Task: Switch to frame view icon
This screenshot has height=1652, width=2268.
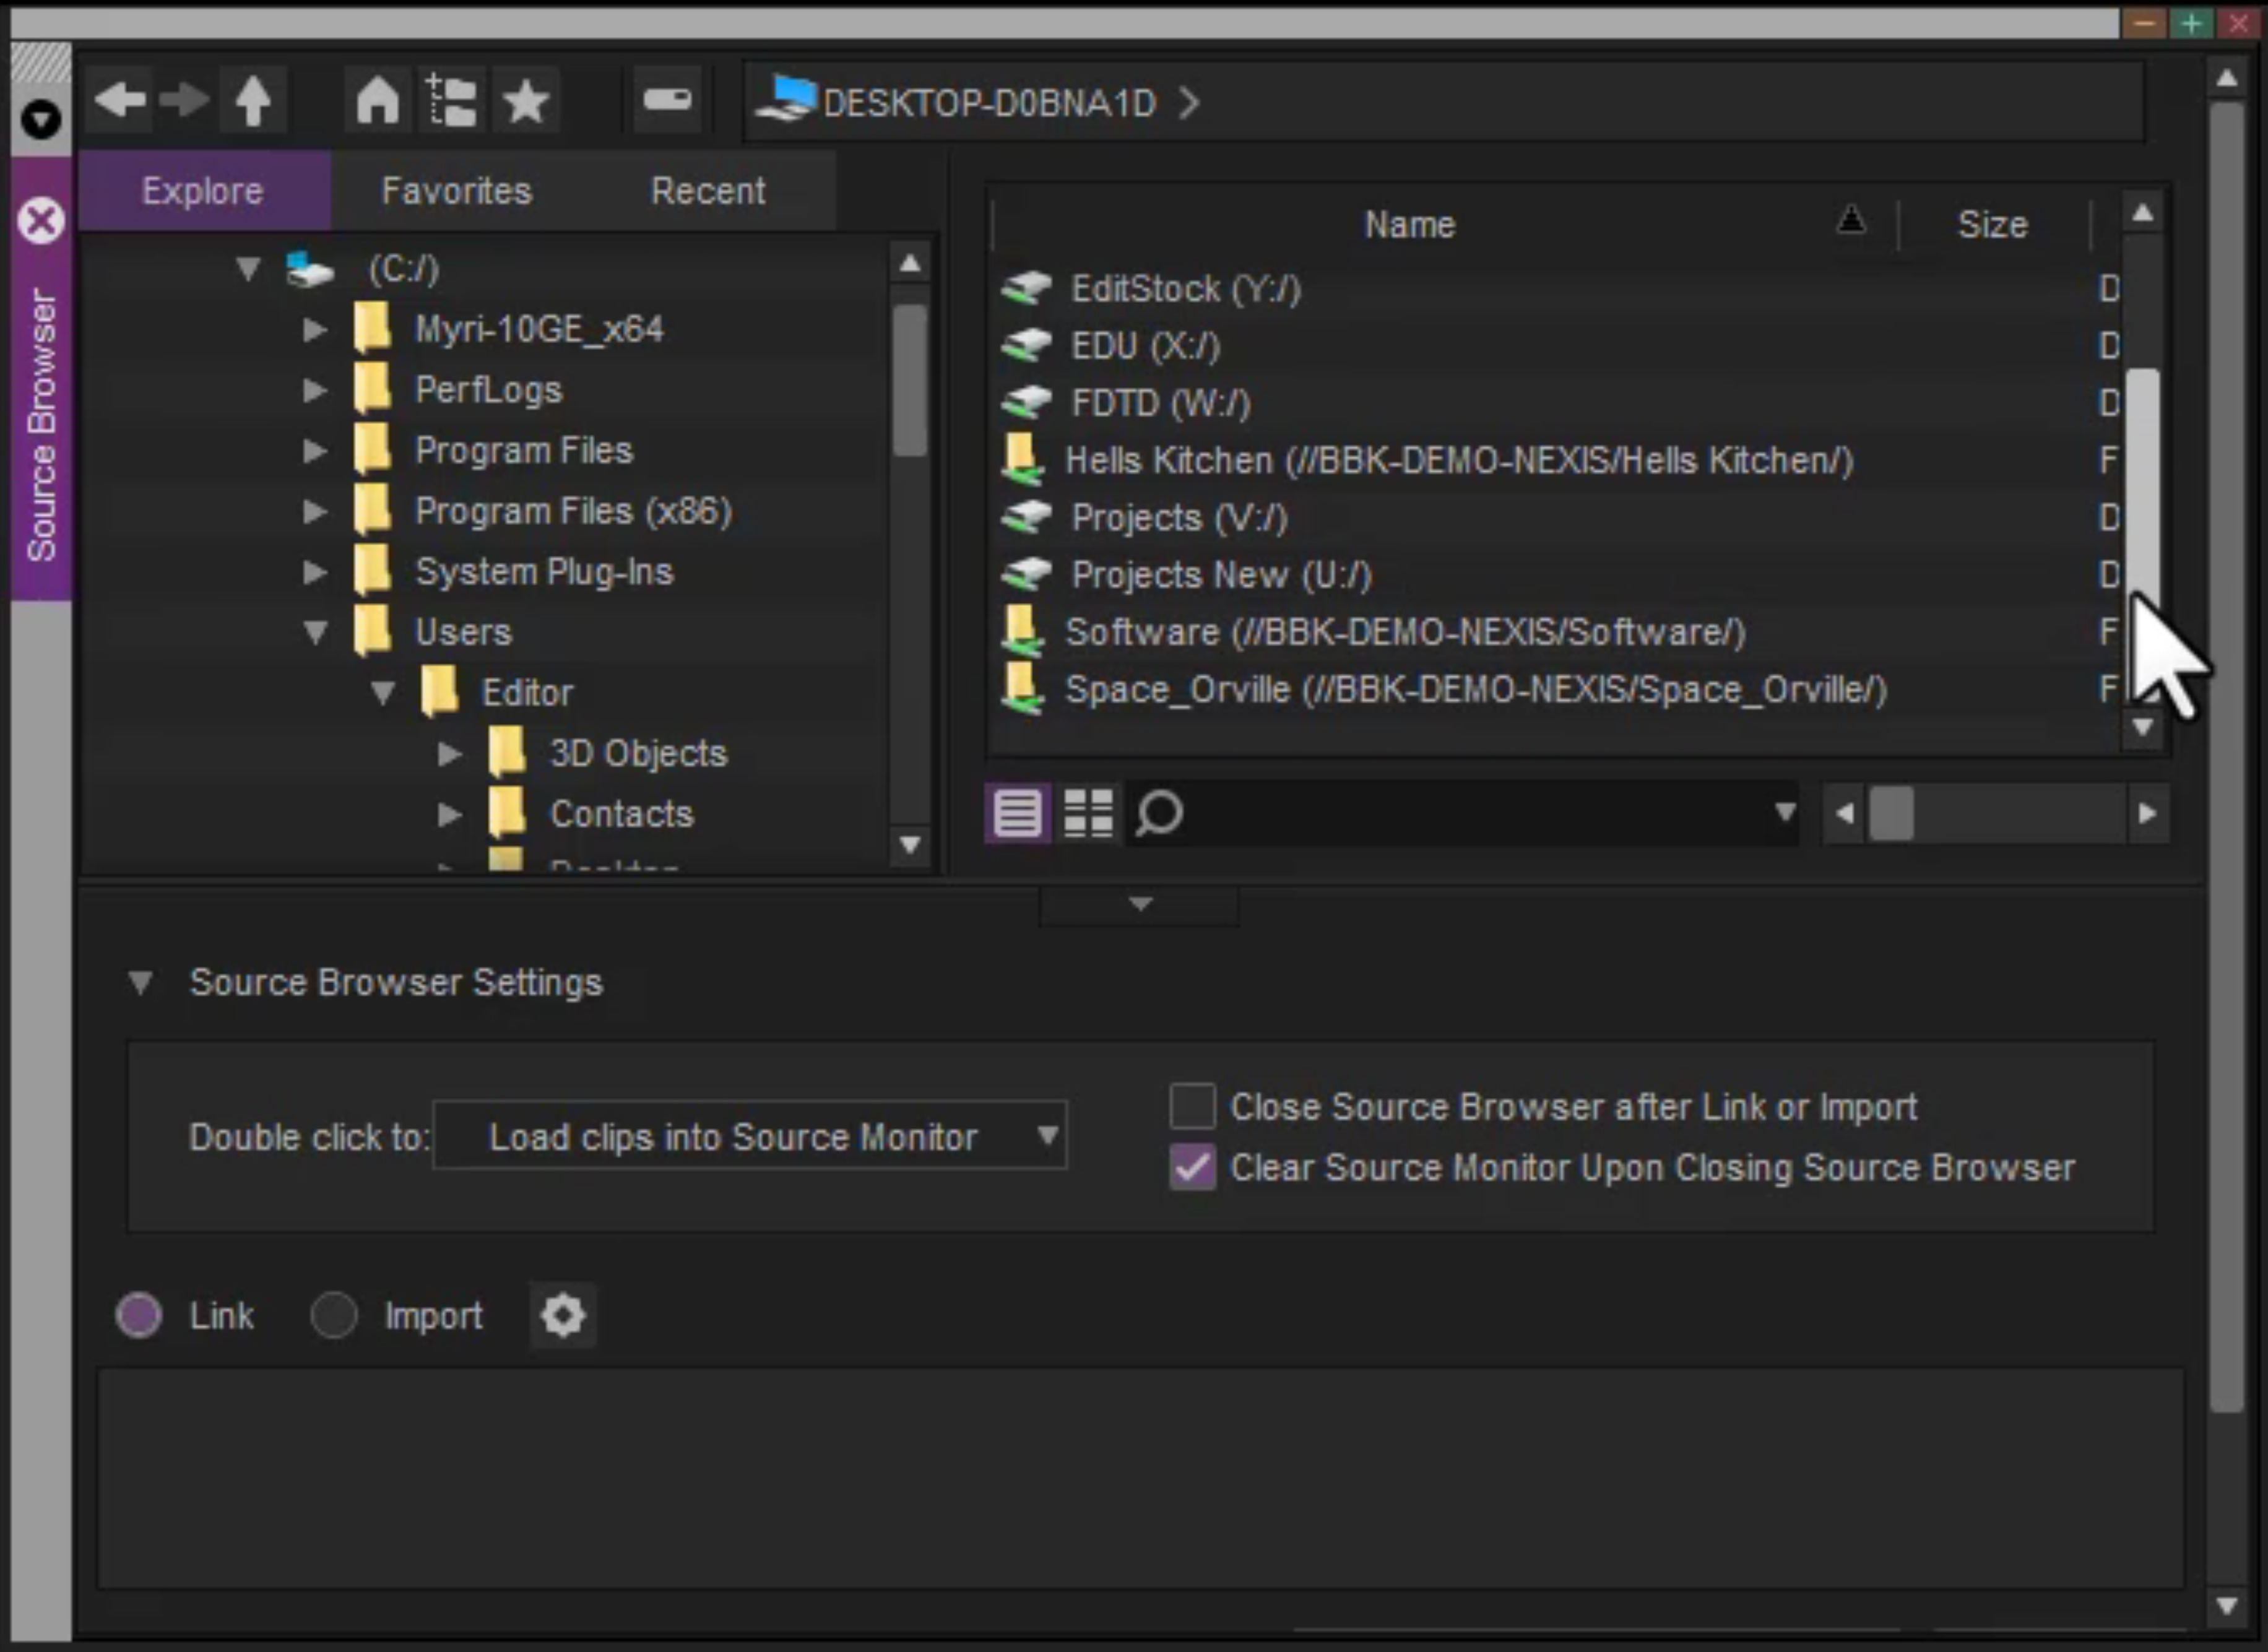Action: (x=1087, y=813)
